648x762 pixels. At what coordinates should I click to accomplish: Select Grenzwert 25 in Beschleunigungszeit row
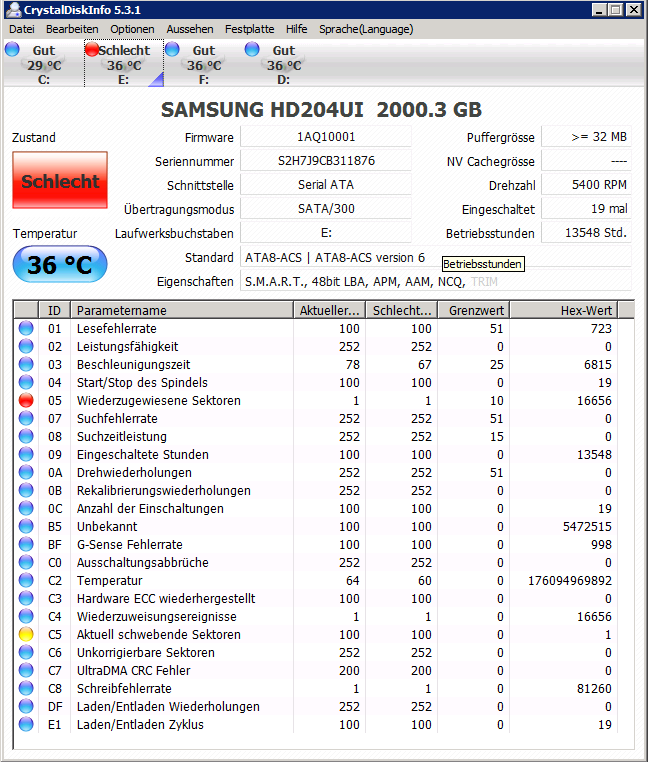(496, 364)
